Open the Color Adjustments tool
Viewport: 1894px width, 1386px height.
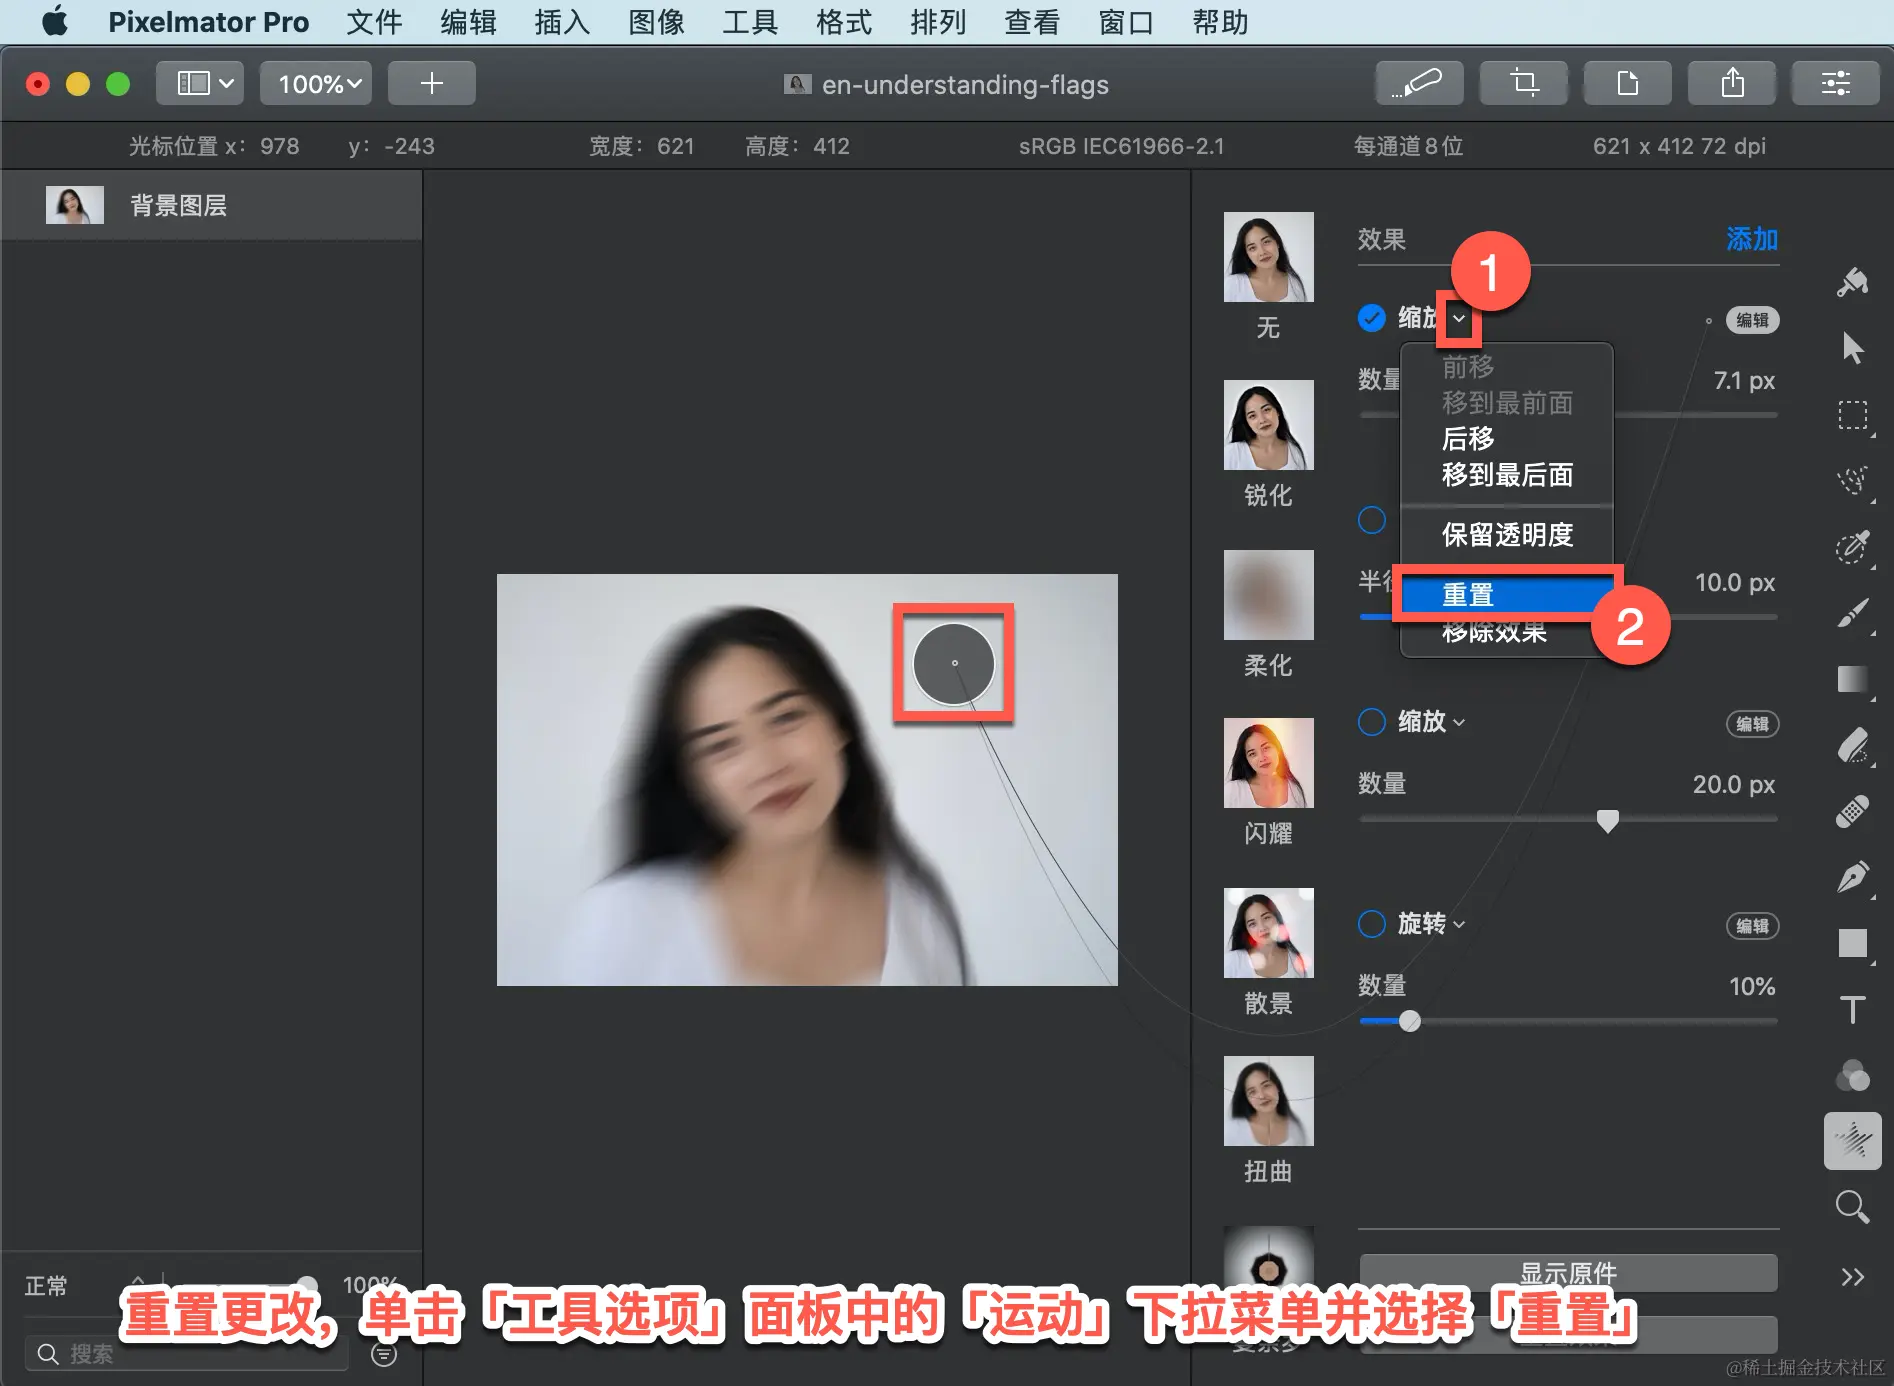(1852, 1075)
